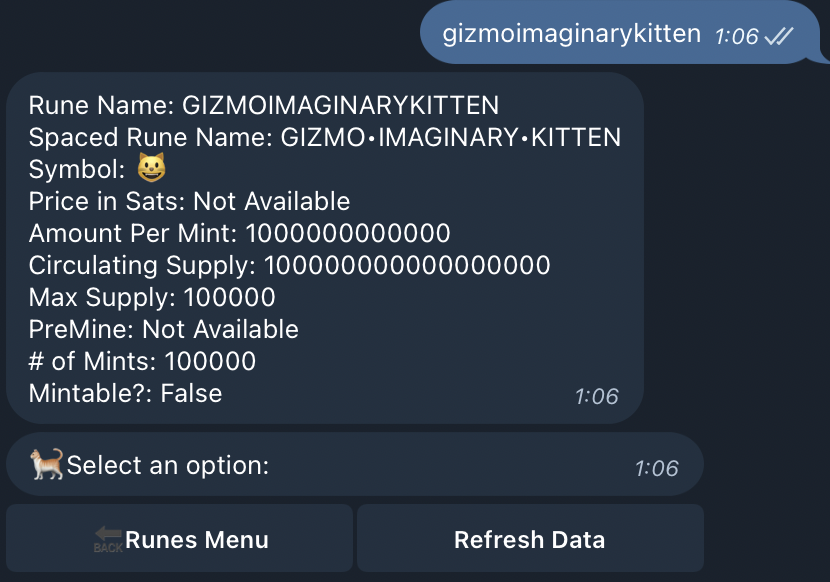The image size is (830, 582).
Task: Click the # of Mints line
Action: tap(142, 361)
